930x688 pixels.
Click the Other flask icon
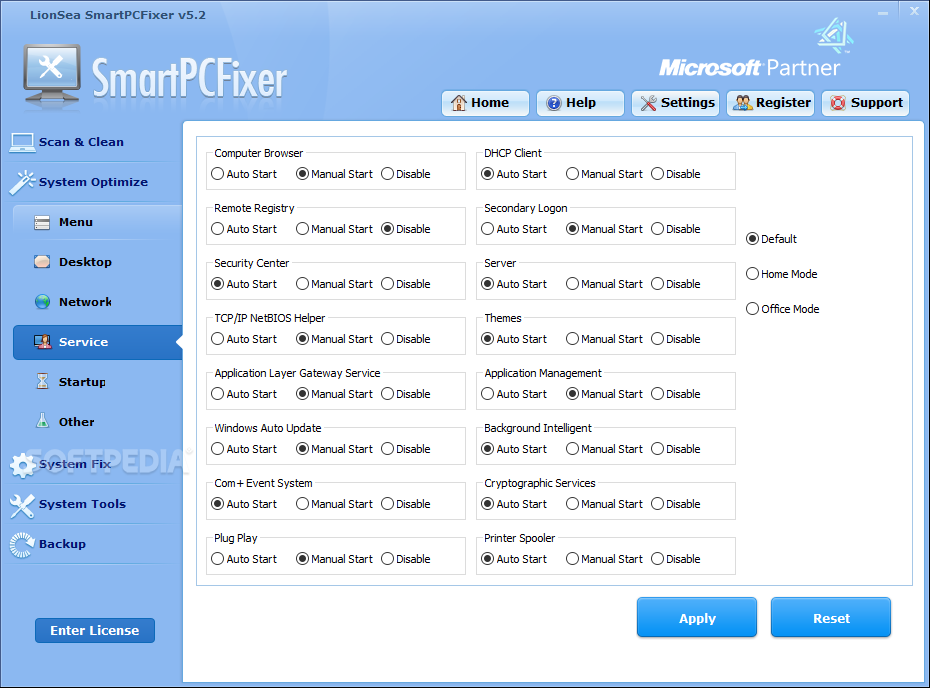point(42,421)
